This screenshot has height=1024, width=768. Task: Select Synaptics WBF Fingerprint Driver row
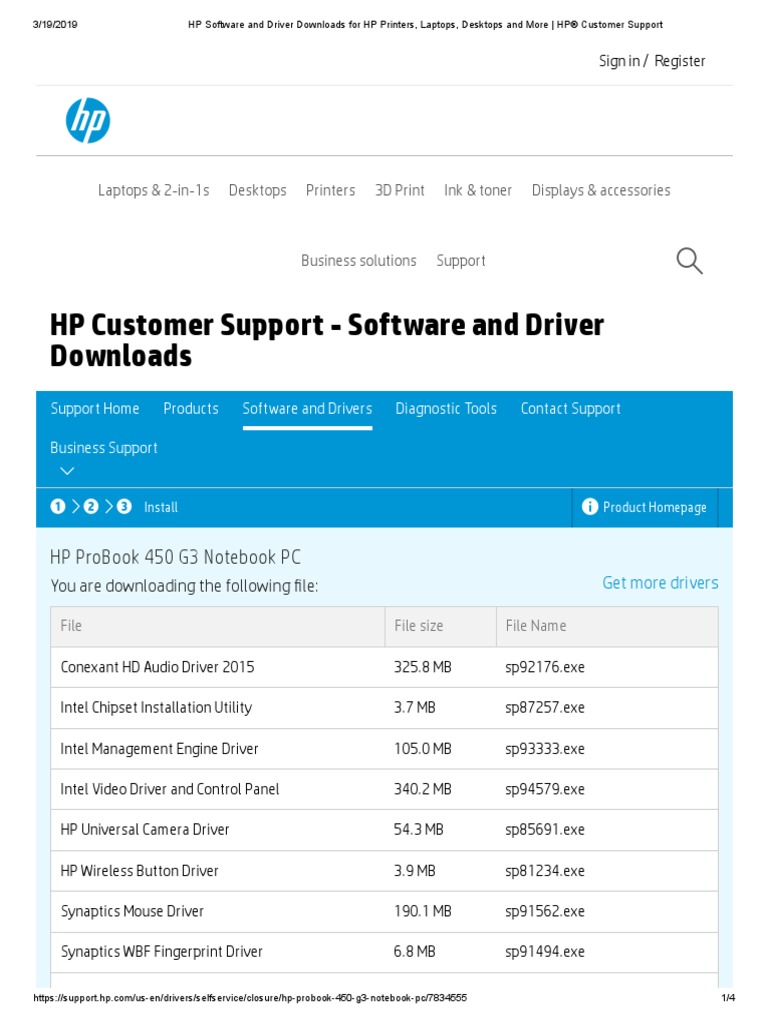click(x=384, y=952)
